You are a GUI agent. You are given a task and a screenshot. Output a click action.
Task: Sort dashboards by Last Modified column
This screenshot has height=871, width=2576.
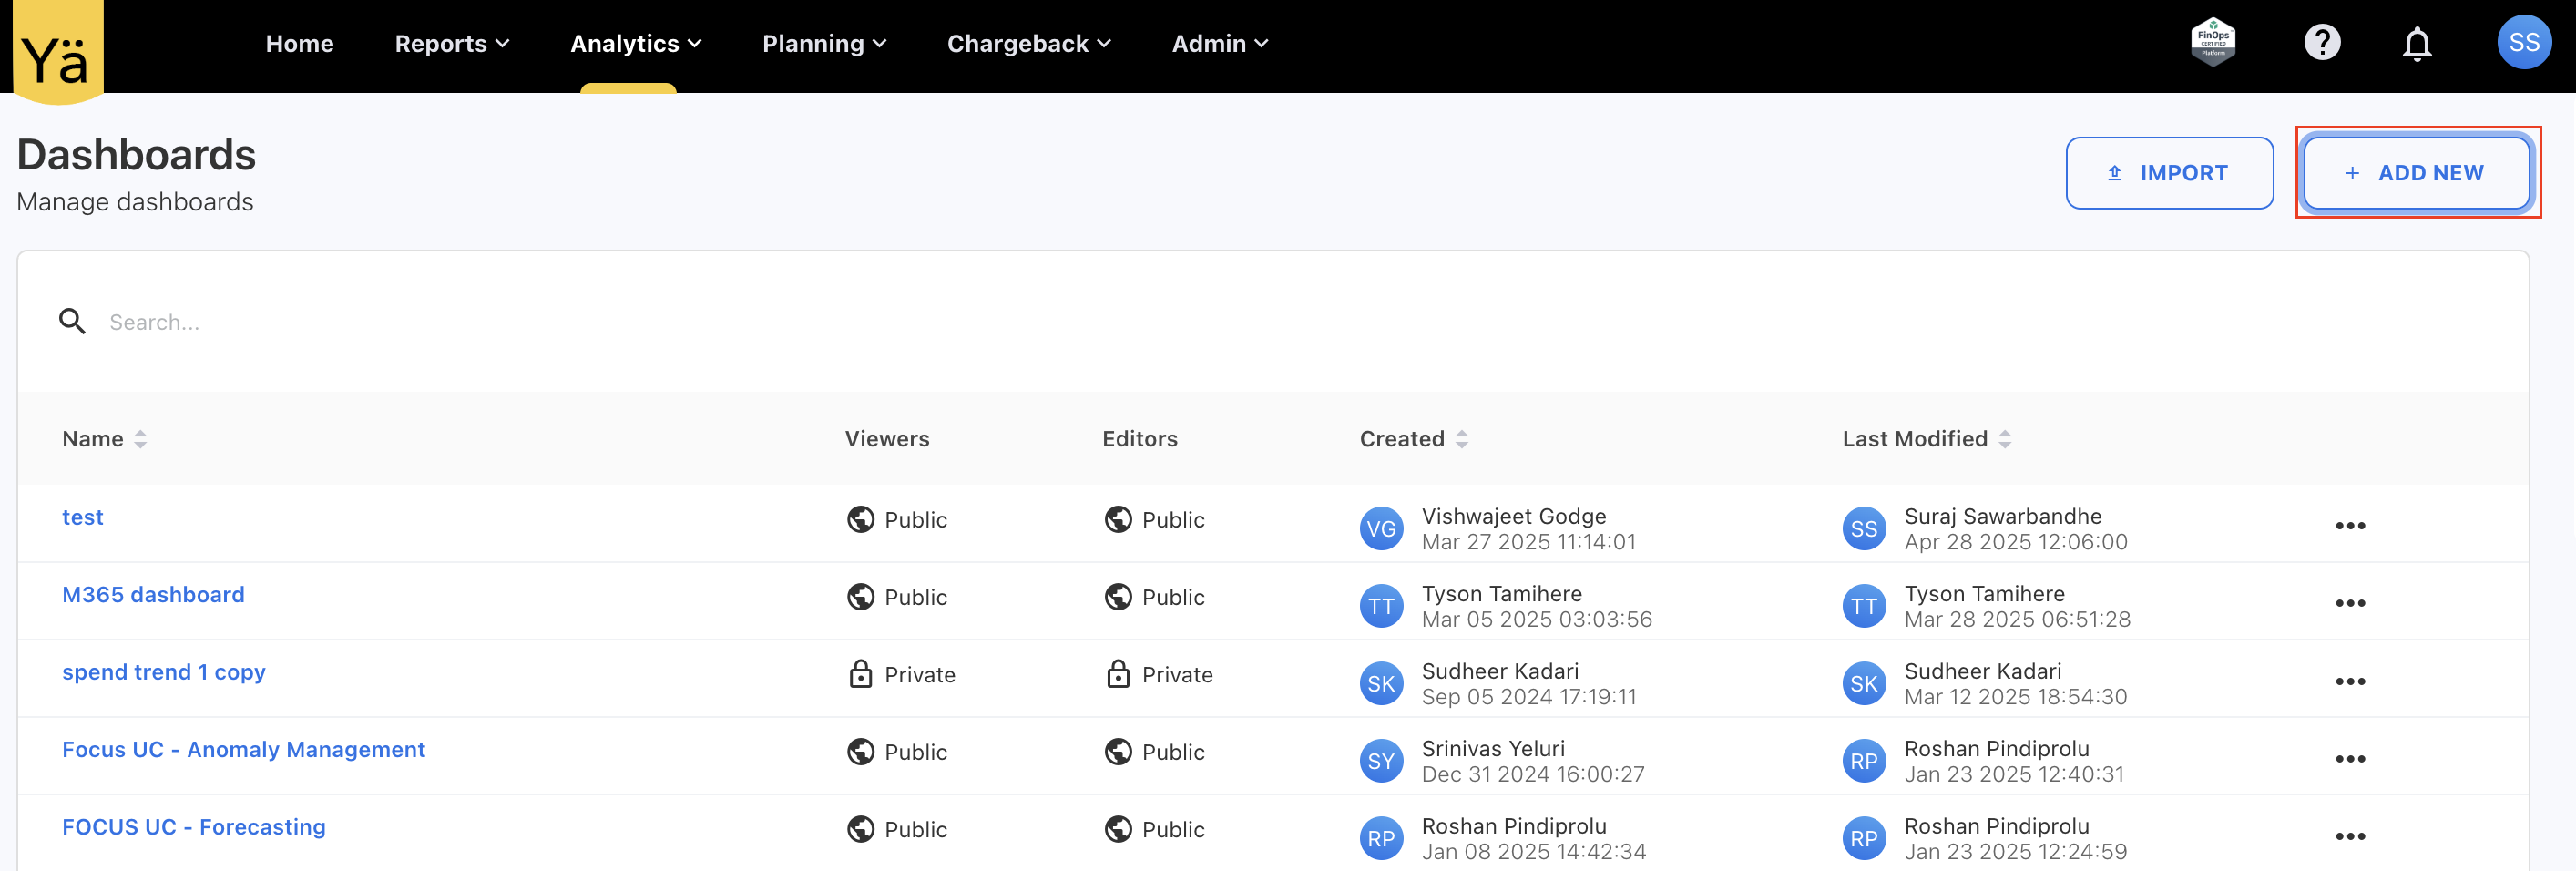tap(2004, 439)
